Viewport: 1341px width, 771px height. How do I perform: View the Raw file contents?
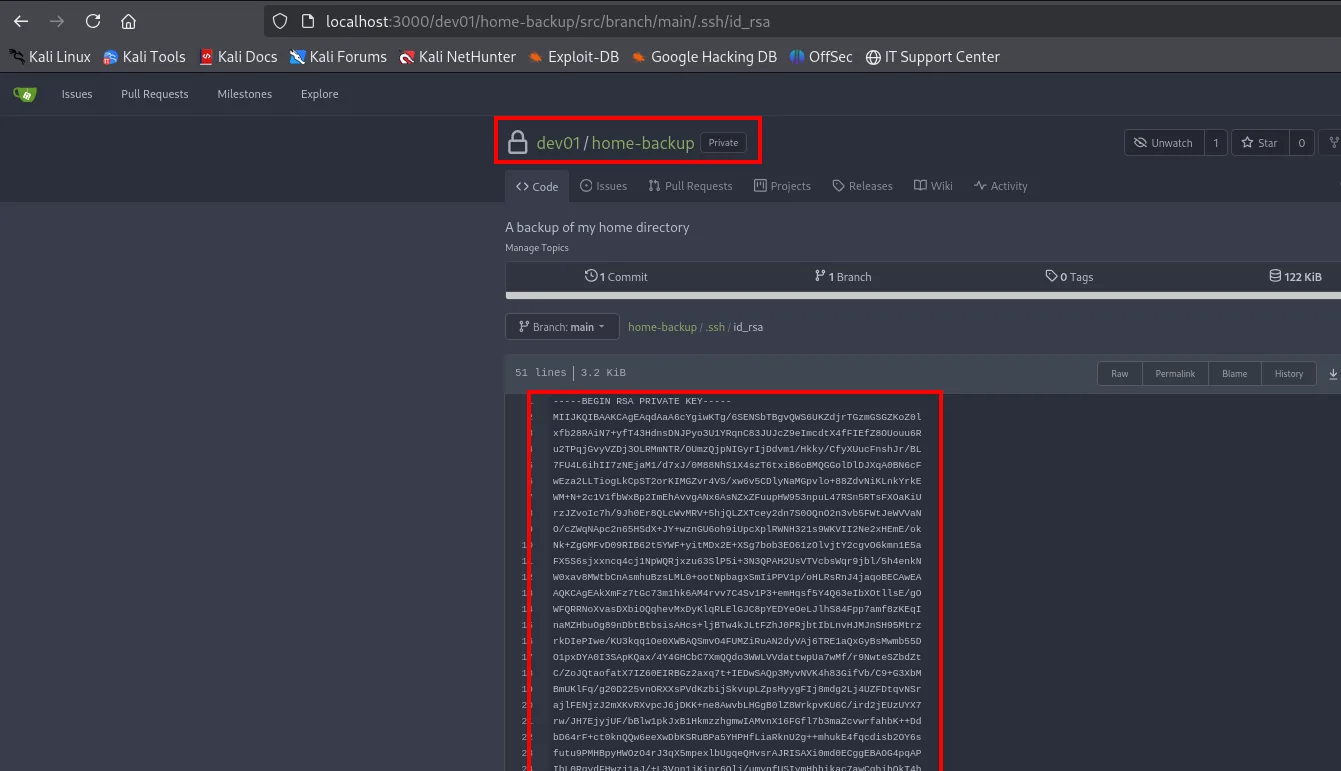tap(1120, 374)
